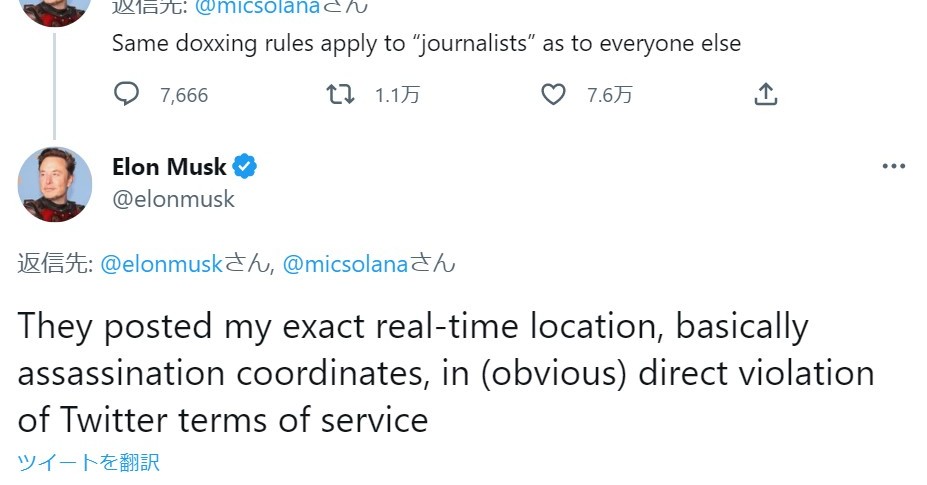Click the reply speech bubble icon
The image size is (927, 485).
(x=127, y=95)
